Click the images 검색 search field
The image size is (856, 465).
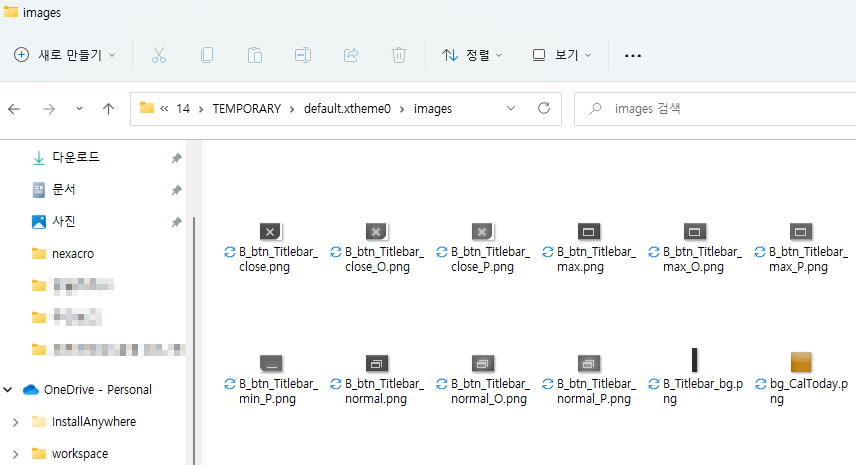[715, 109]
